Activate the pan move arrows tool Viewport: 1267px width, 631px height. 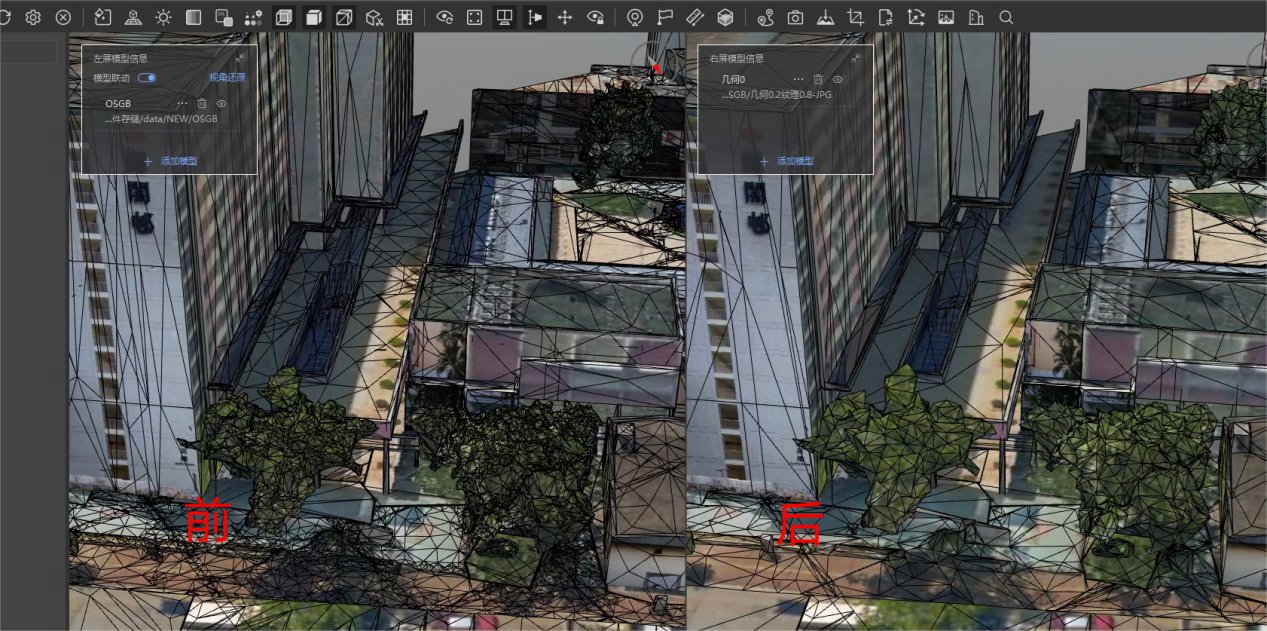point(564,17)
